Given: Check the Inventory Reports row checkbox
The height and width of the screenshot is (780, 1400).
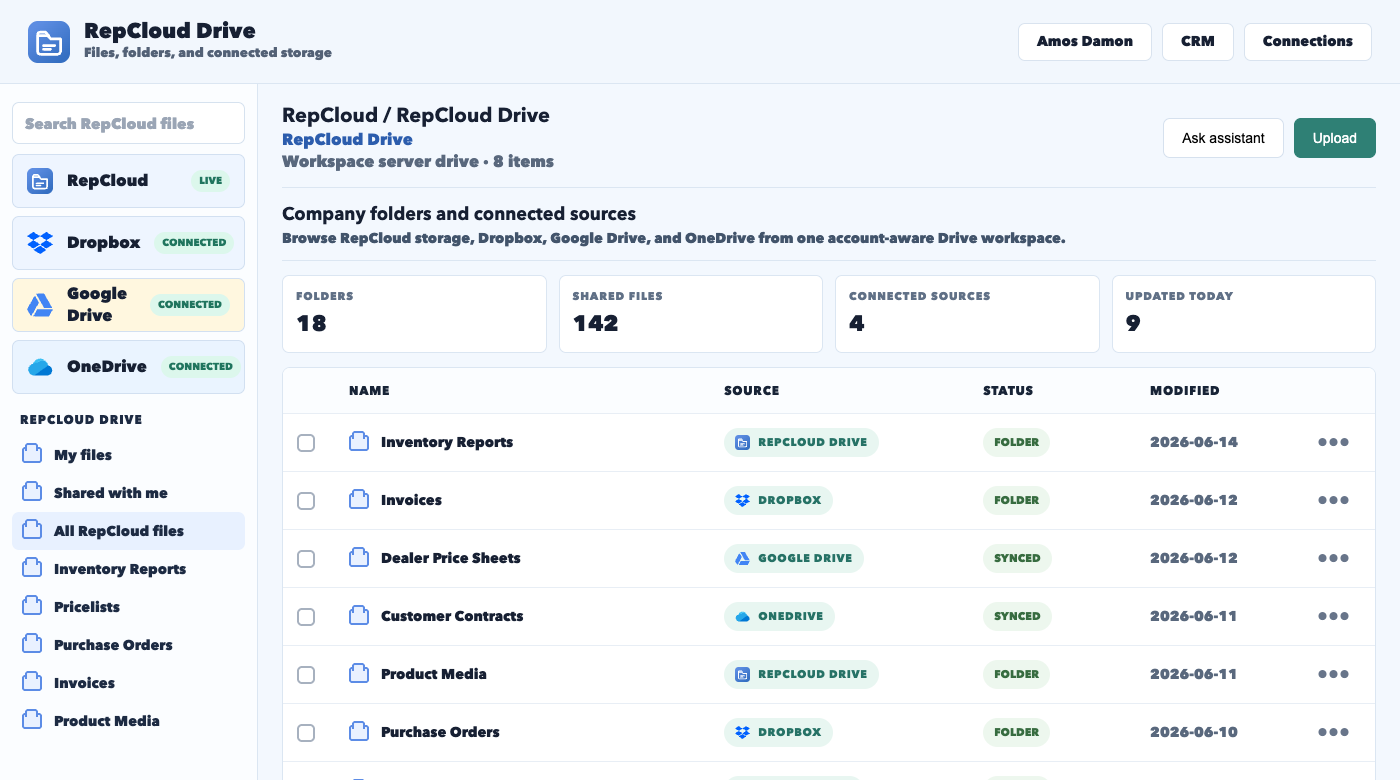Looking at the screenshot, I should tap(306, 443).
